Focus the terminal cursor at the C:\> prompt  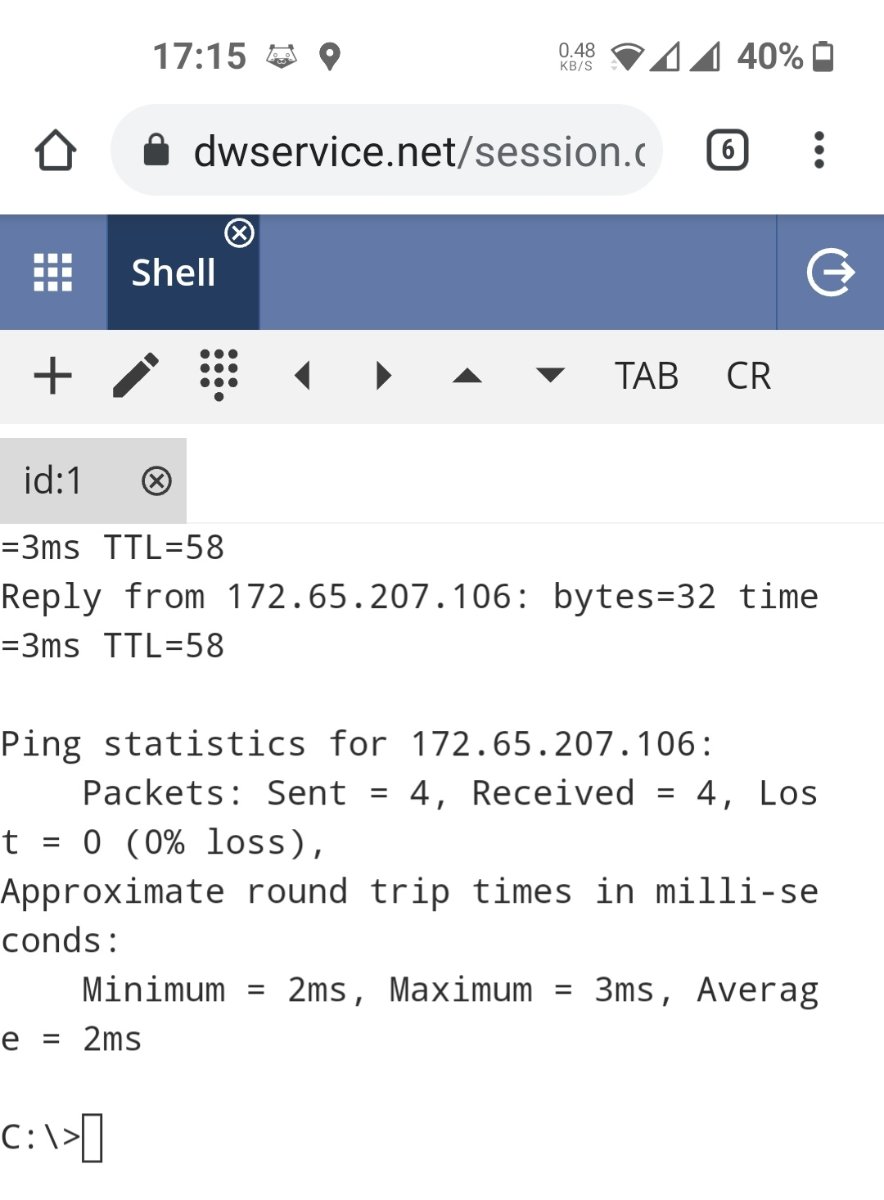[x=92, y=1138]
